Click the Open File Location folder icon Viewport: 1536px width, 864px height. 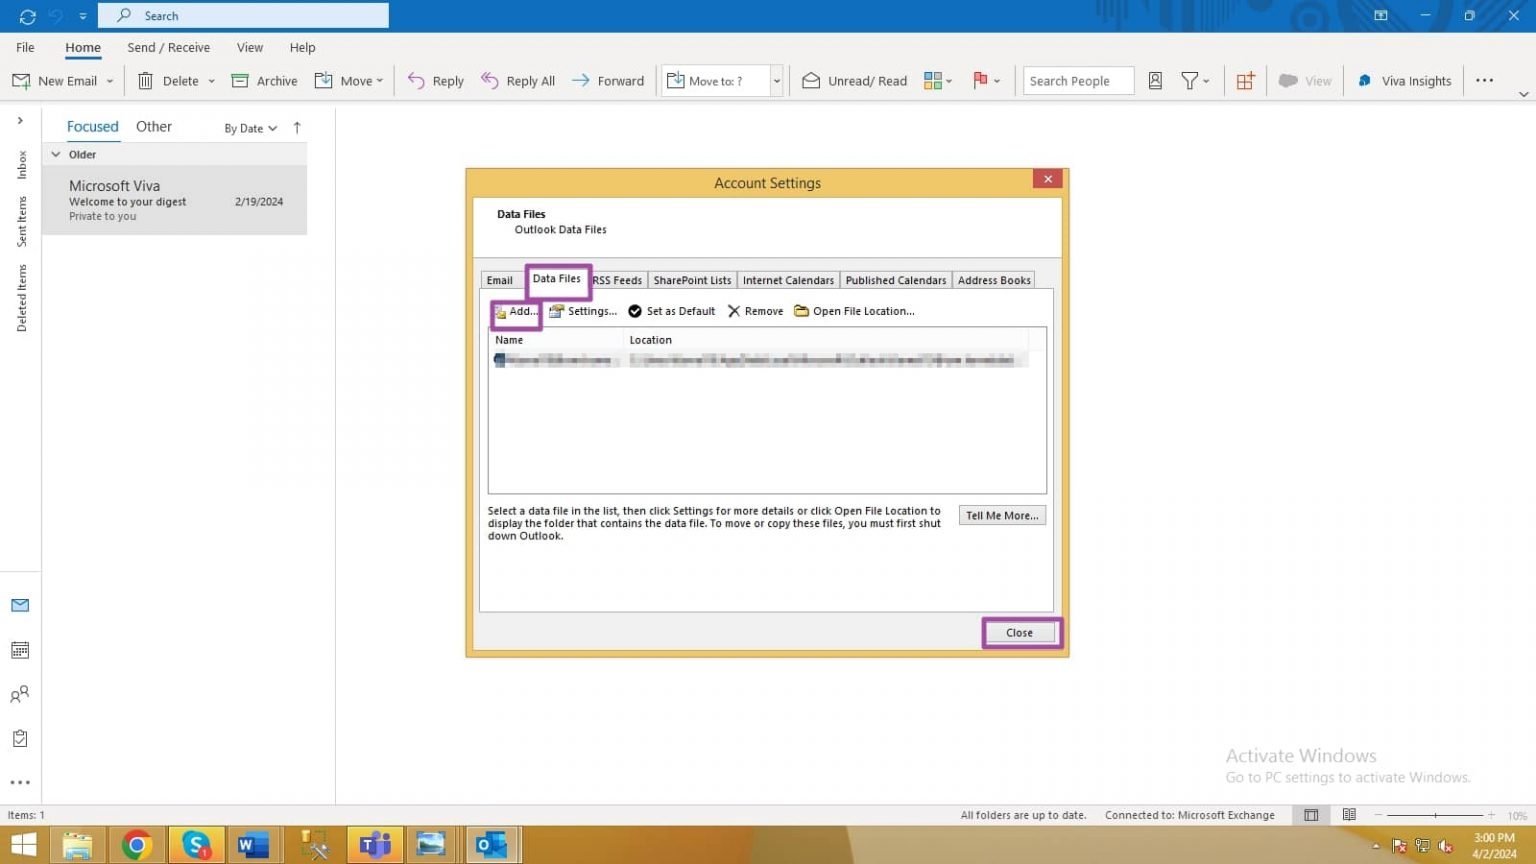click(801, 311)
